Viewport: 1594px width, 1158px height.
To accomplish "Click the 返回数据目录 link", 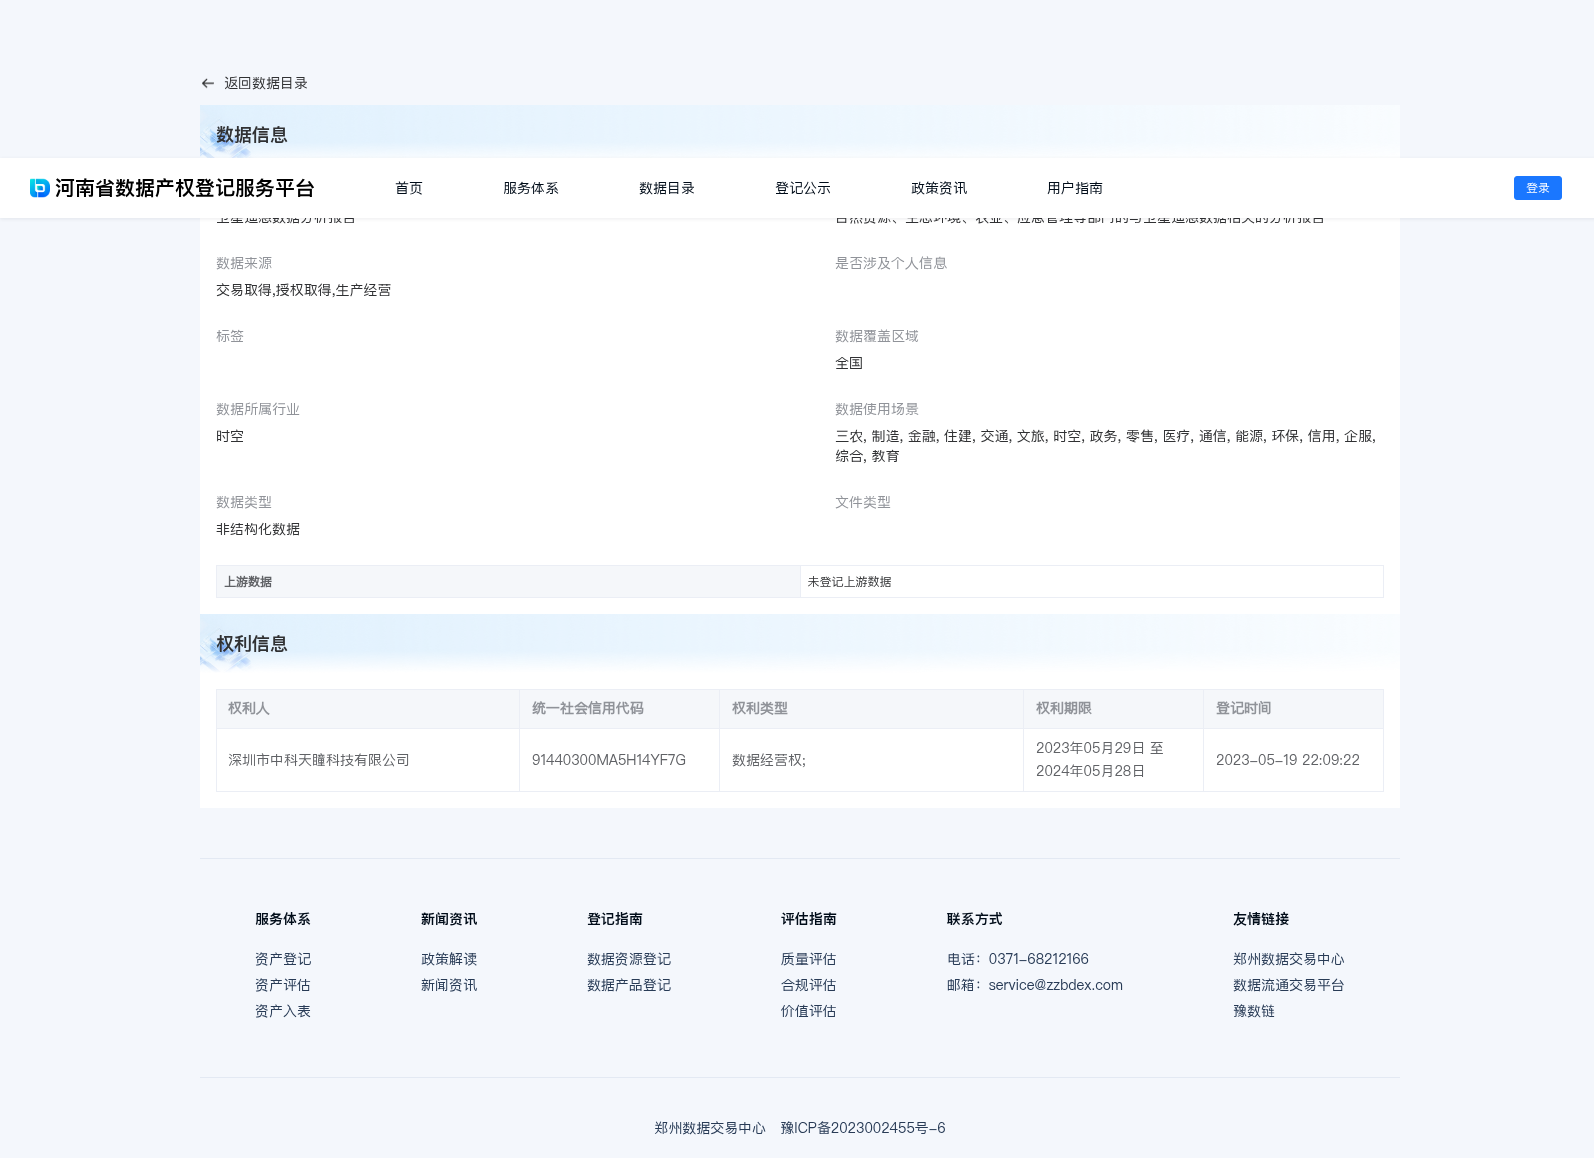I will click(x=266, y=84).
